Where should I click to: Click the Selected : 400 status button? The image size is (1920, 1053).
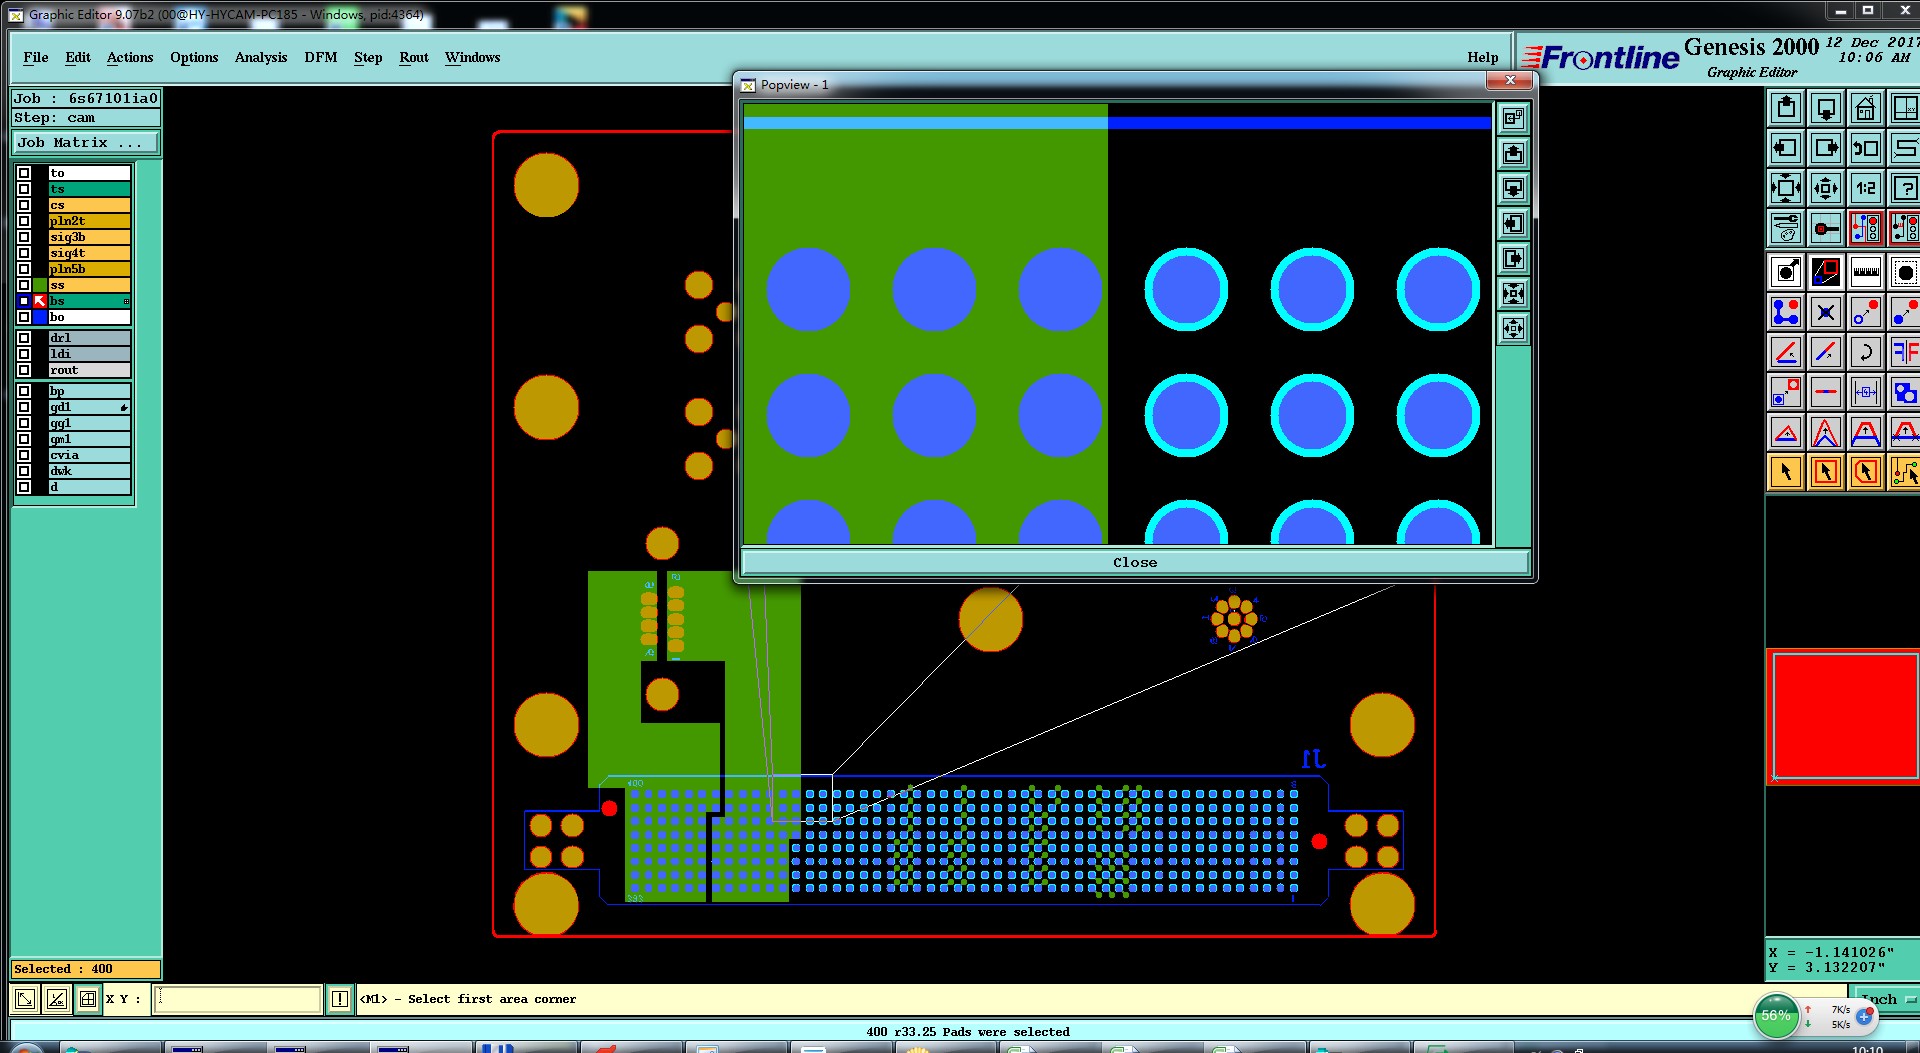pyautogui.click(x=86, y=969)
